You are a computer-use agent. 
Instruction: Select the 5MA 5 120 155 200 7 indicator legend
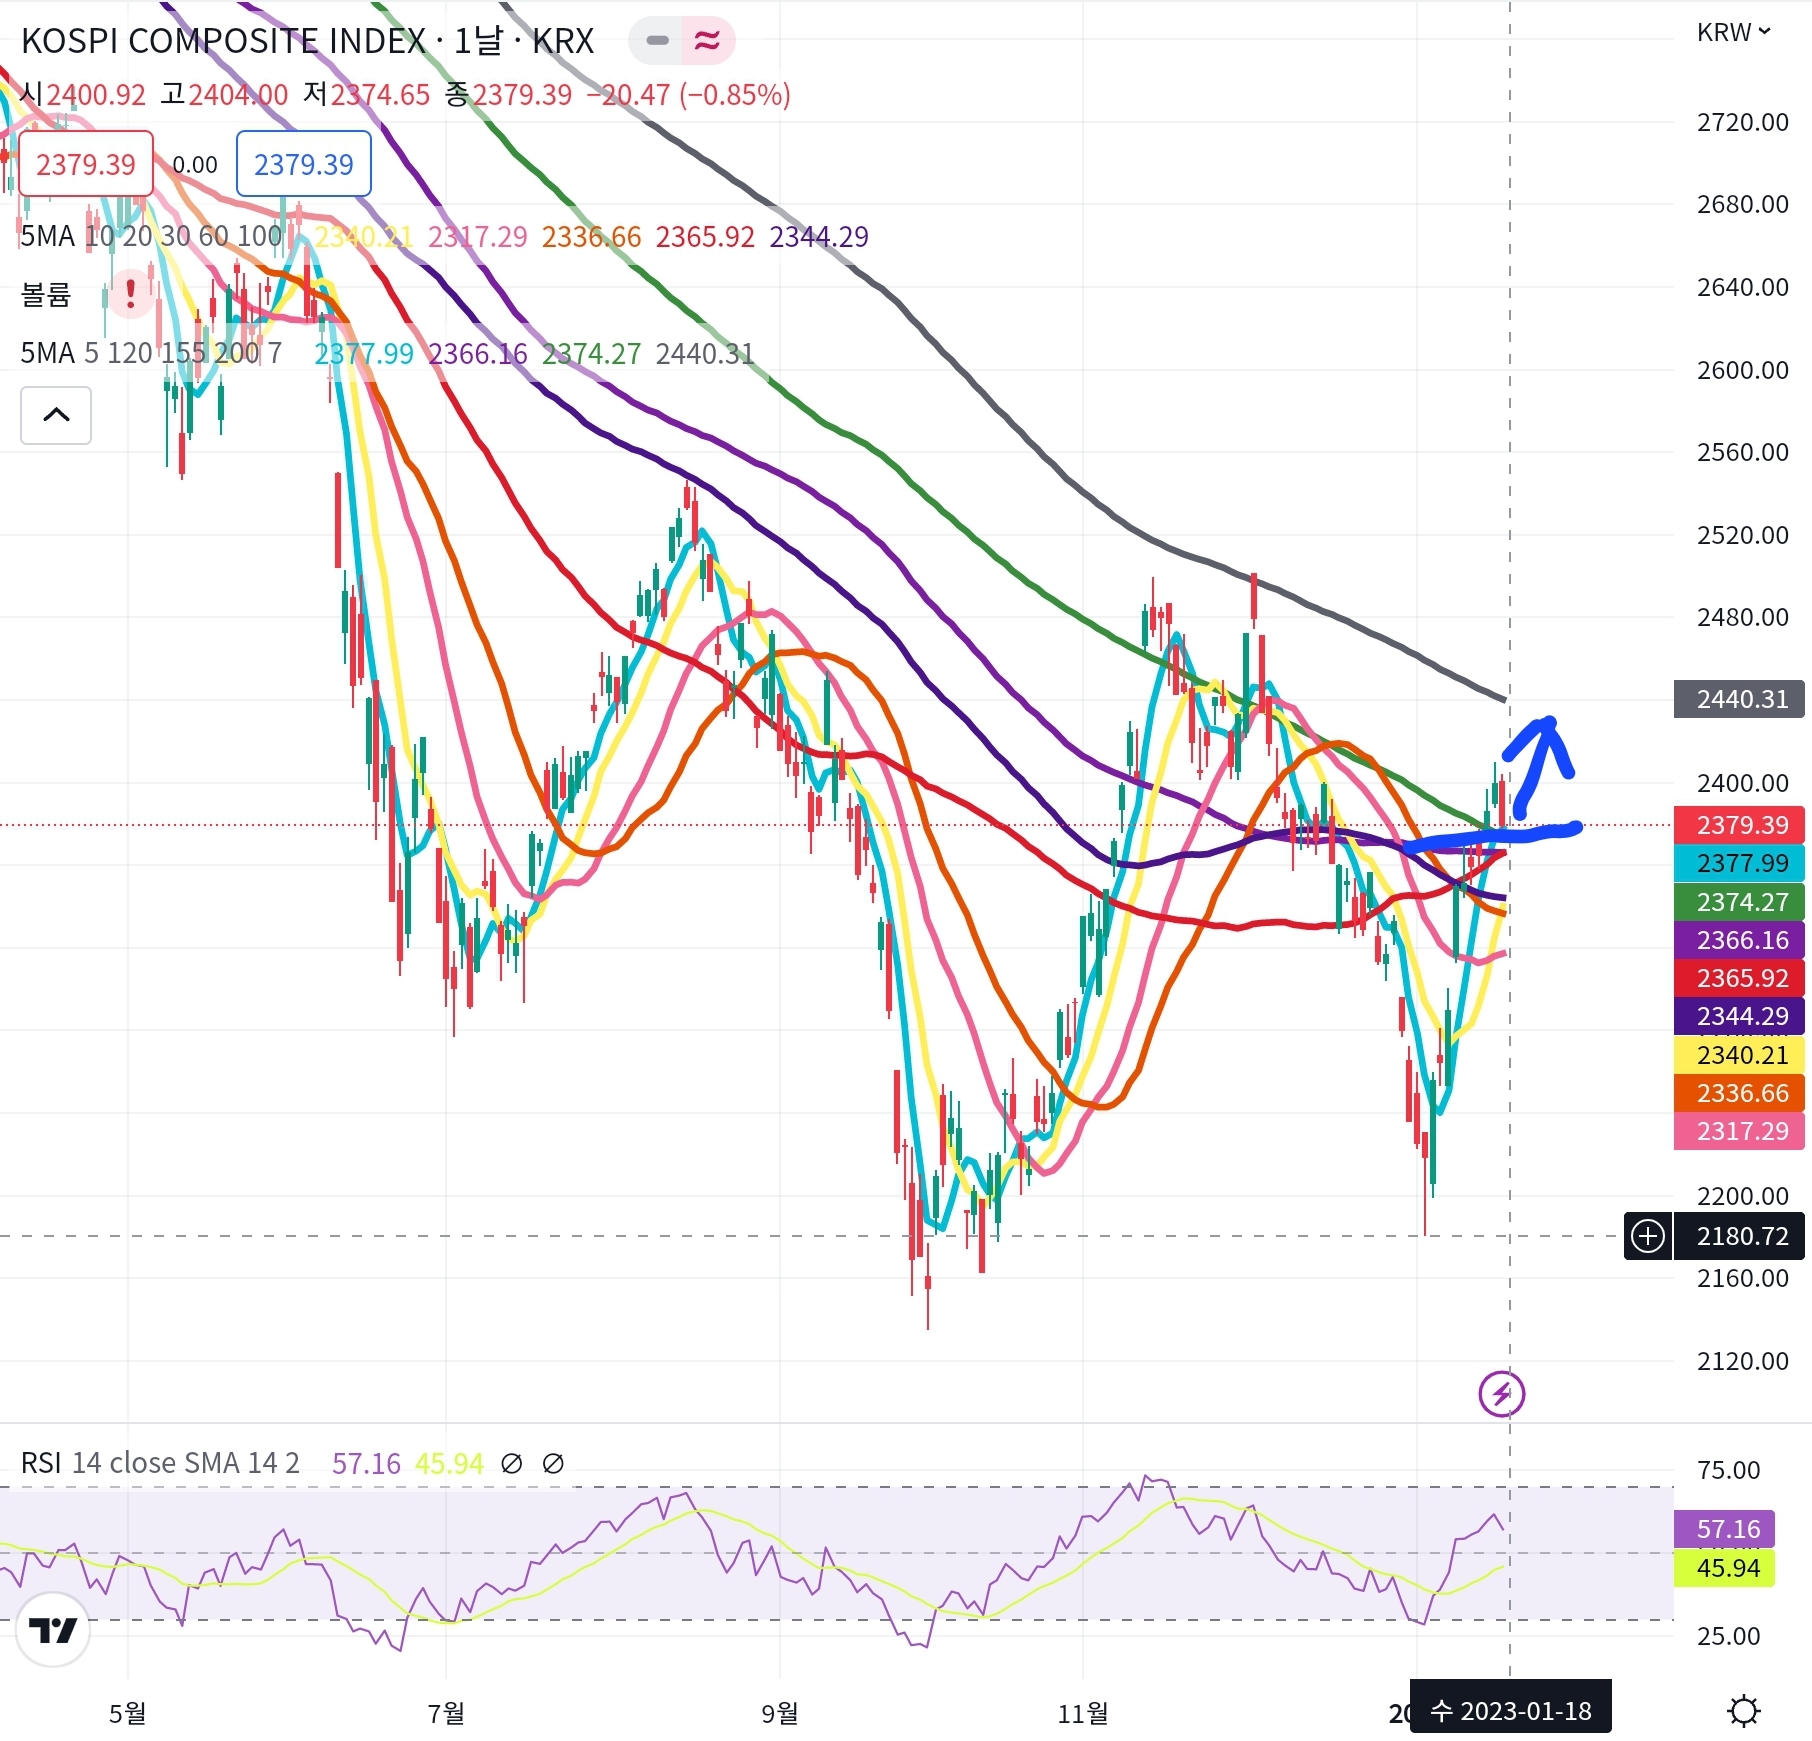pos(151,353)
